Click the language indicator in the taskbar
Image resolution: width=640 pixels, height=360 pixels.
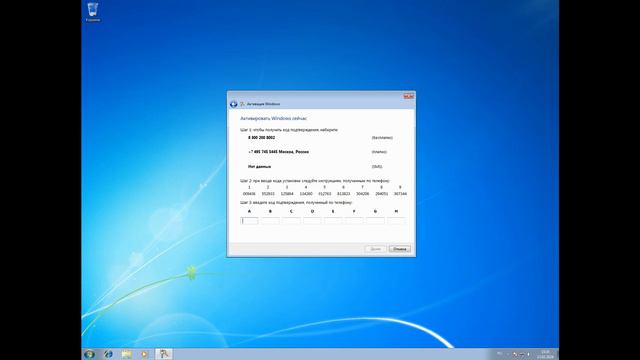(500, 354)
